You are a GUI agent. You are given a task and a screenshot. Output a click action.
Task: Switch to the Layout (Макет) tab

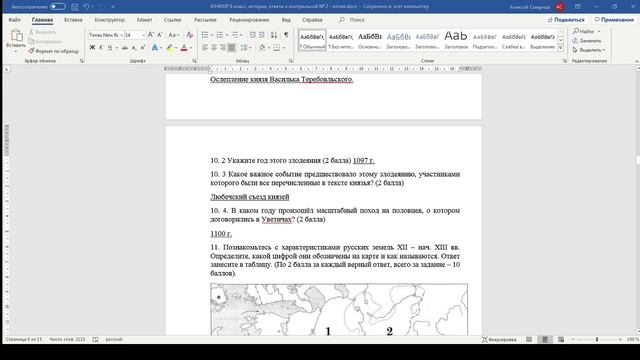pyautogui.click(x=144, y=20)
